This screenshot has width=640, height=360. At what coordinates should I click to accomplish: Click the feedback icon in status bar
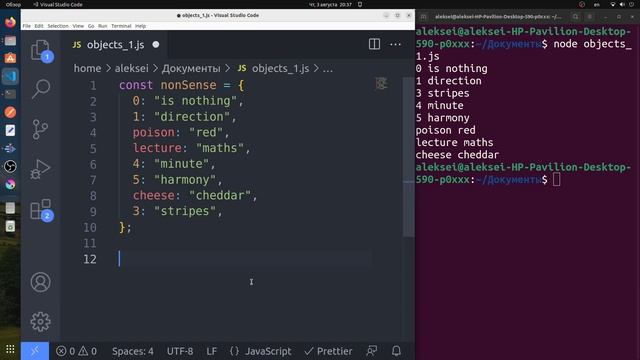coord(371,351)
